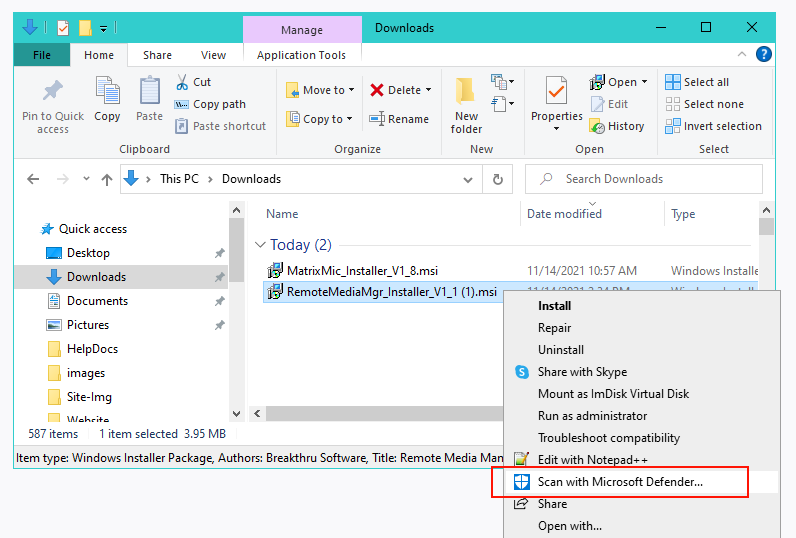Click the Help question mark icon

click(x=764, y=54)
